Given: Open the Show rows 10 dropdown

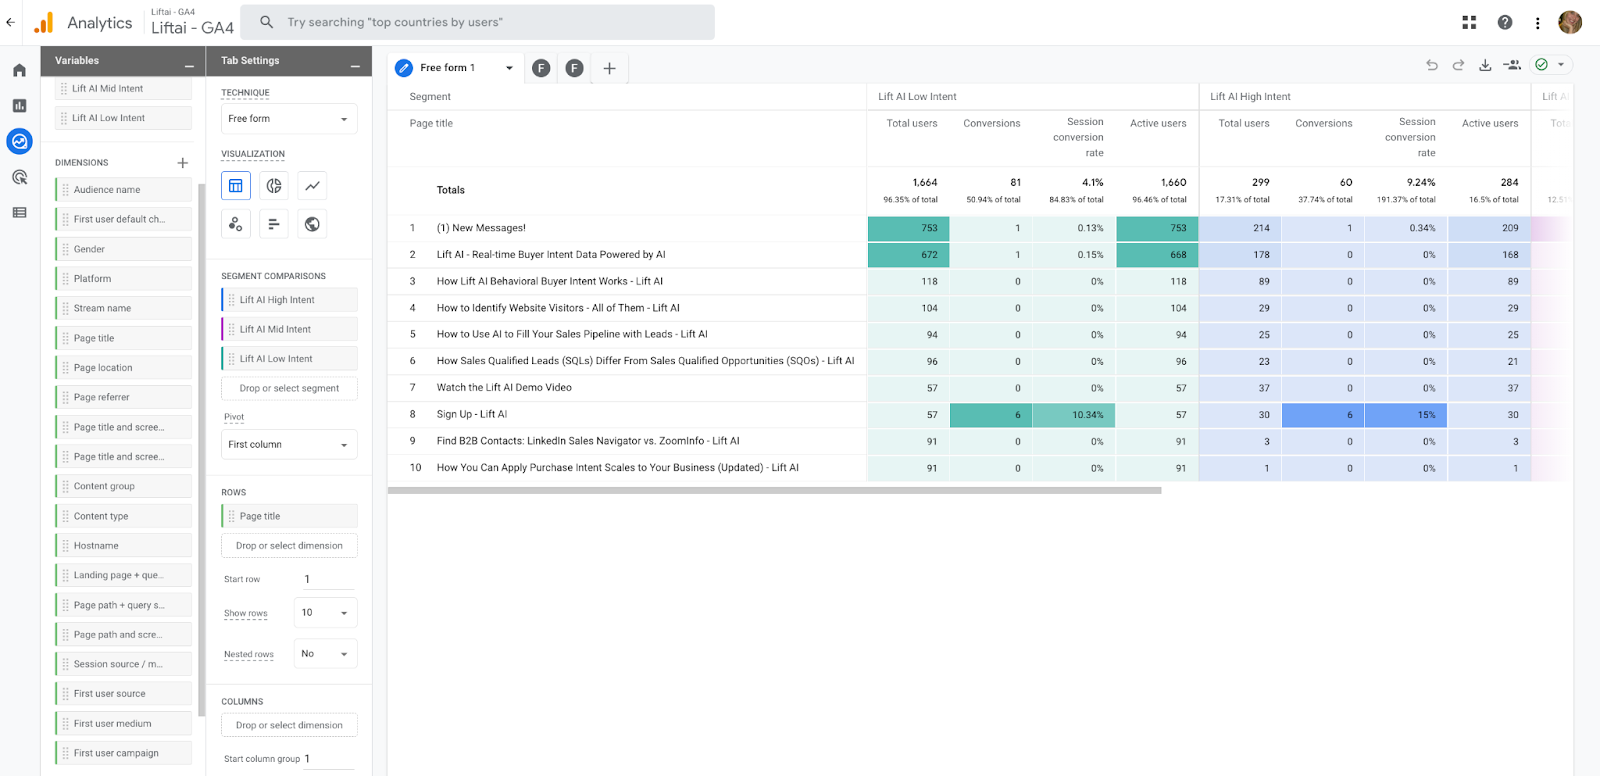Looking at the screenshot, I should coord(325,613).
